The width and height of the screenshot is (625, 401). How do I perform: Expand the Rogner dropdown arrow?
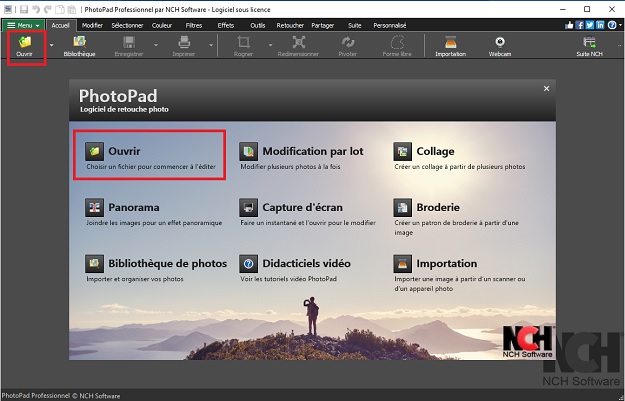click(x=270, y=45)
